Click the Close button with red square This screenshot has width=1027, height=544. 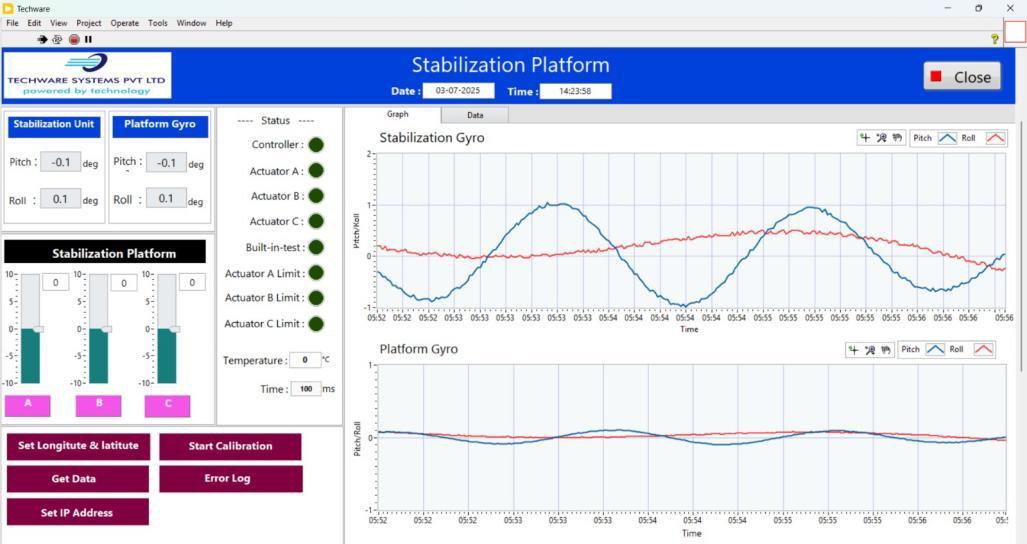[x=962, y=77]
